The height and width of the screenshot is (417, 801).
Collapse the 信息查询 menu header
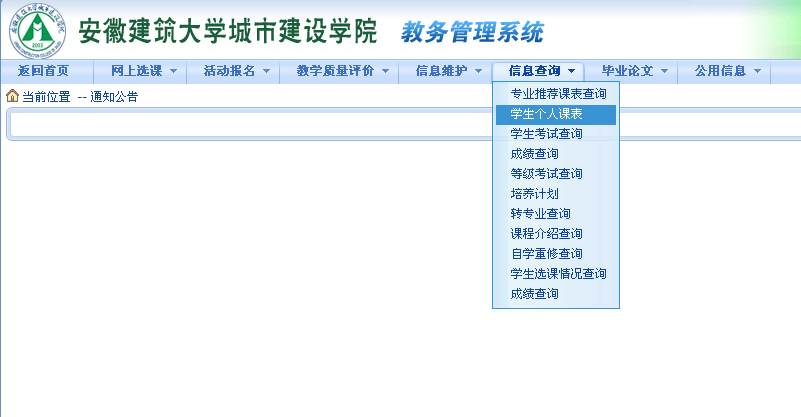(x=541, y=71)
